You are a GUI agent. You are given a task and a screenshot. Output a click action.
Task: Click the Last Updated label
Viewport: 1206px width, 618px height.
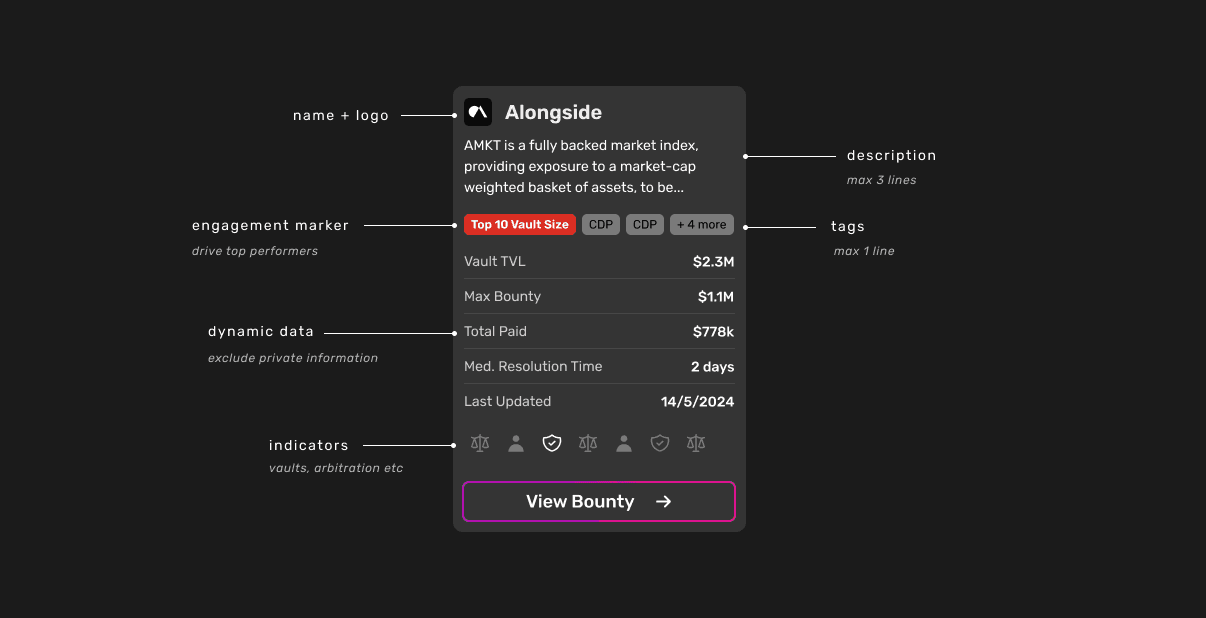(x=508, y=402)
